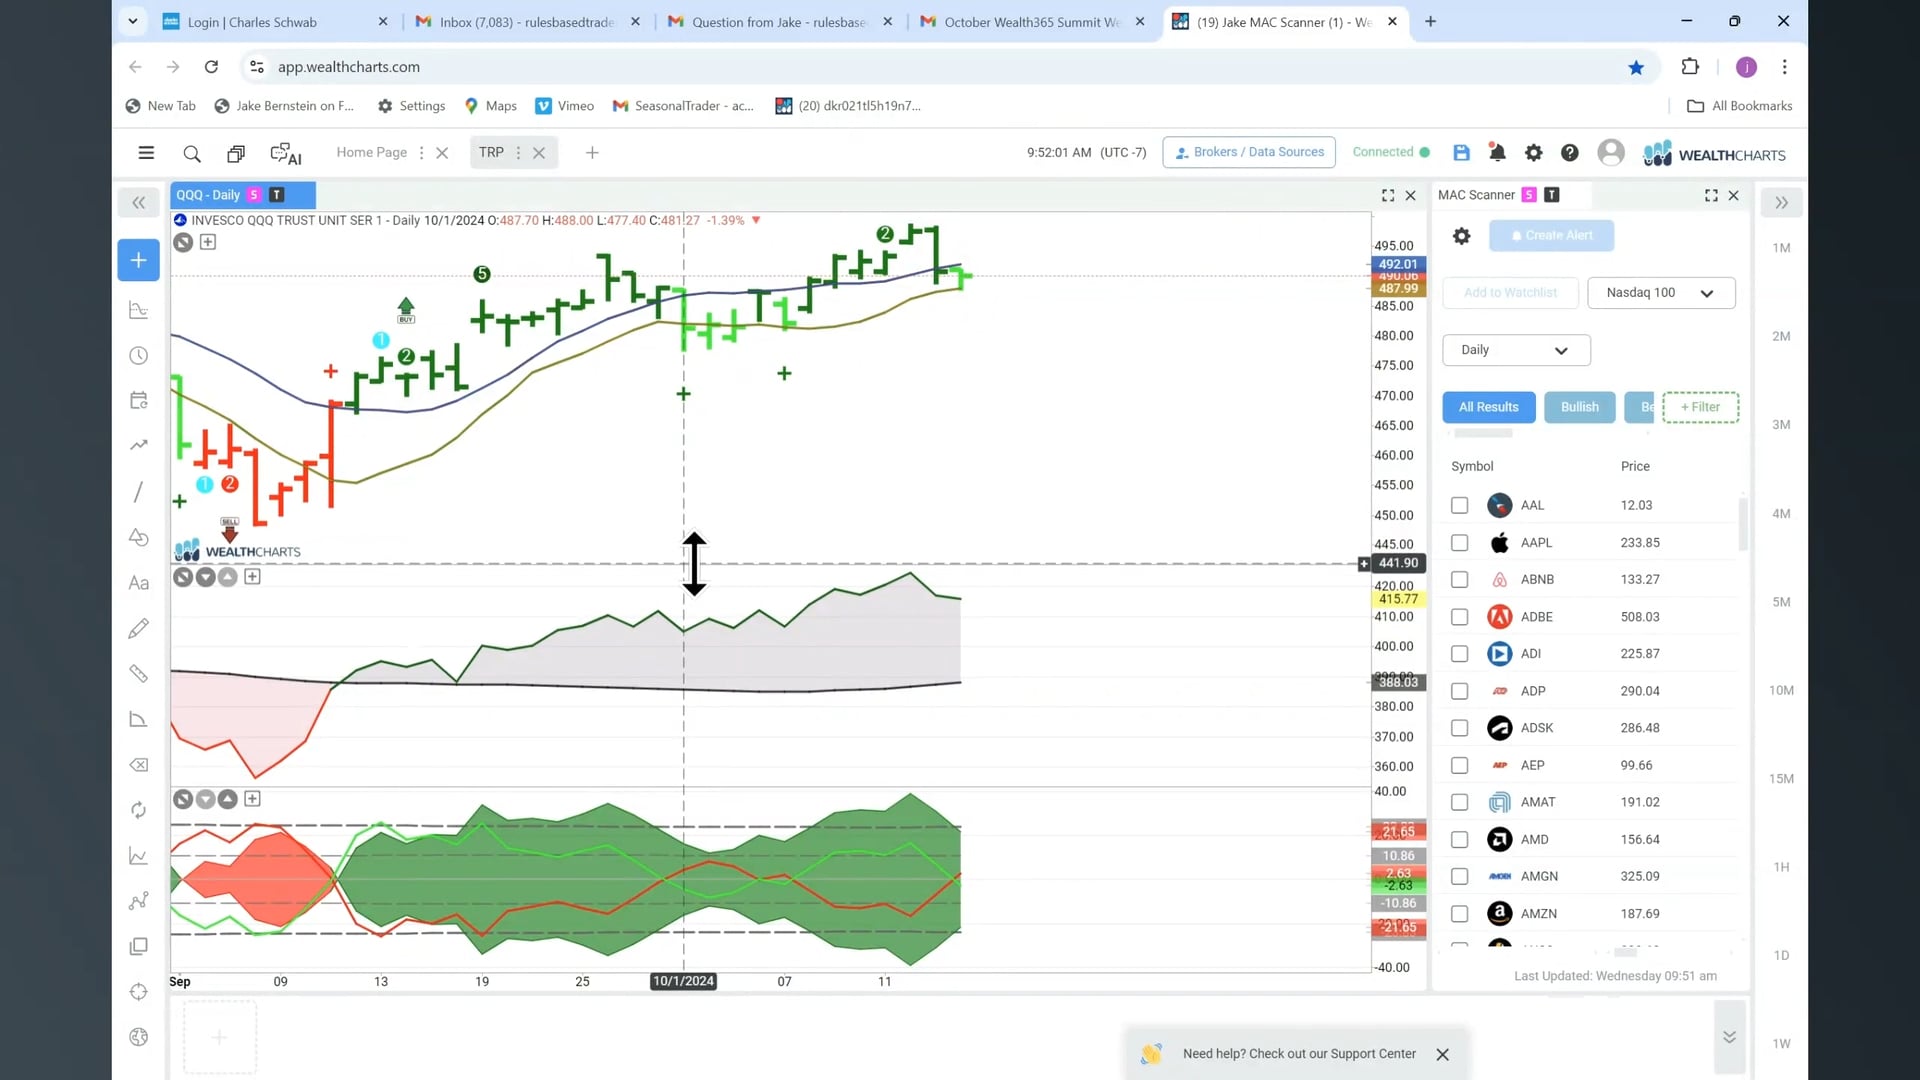Image resolution: width=1920 pixels, height=1080 pixels.
Task: Collapse the left sidebar double-chevron
Action: point(139,203)
